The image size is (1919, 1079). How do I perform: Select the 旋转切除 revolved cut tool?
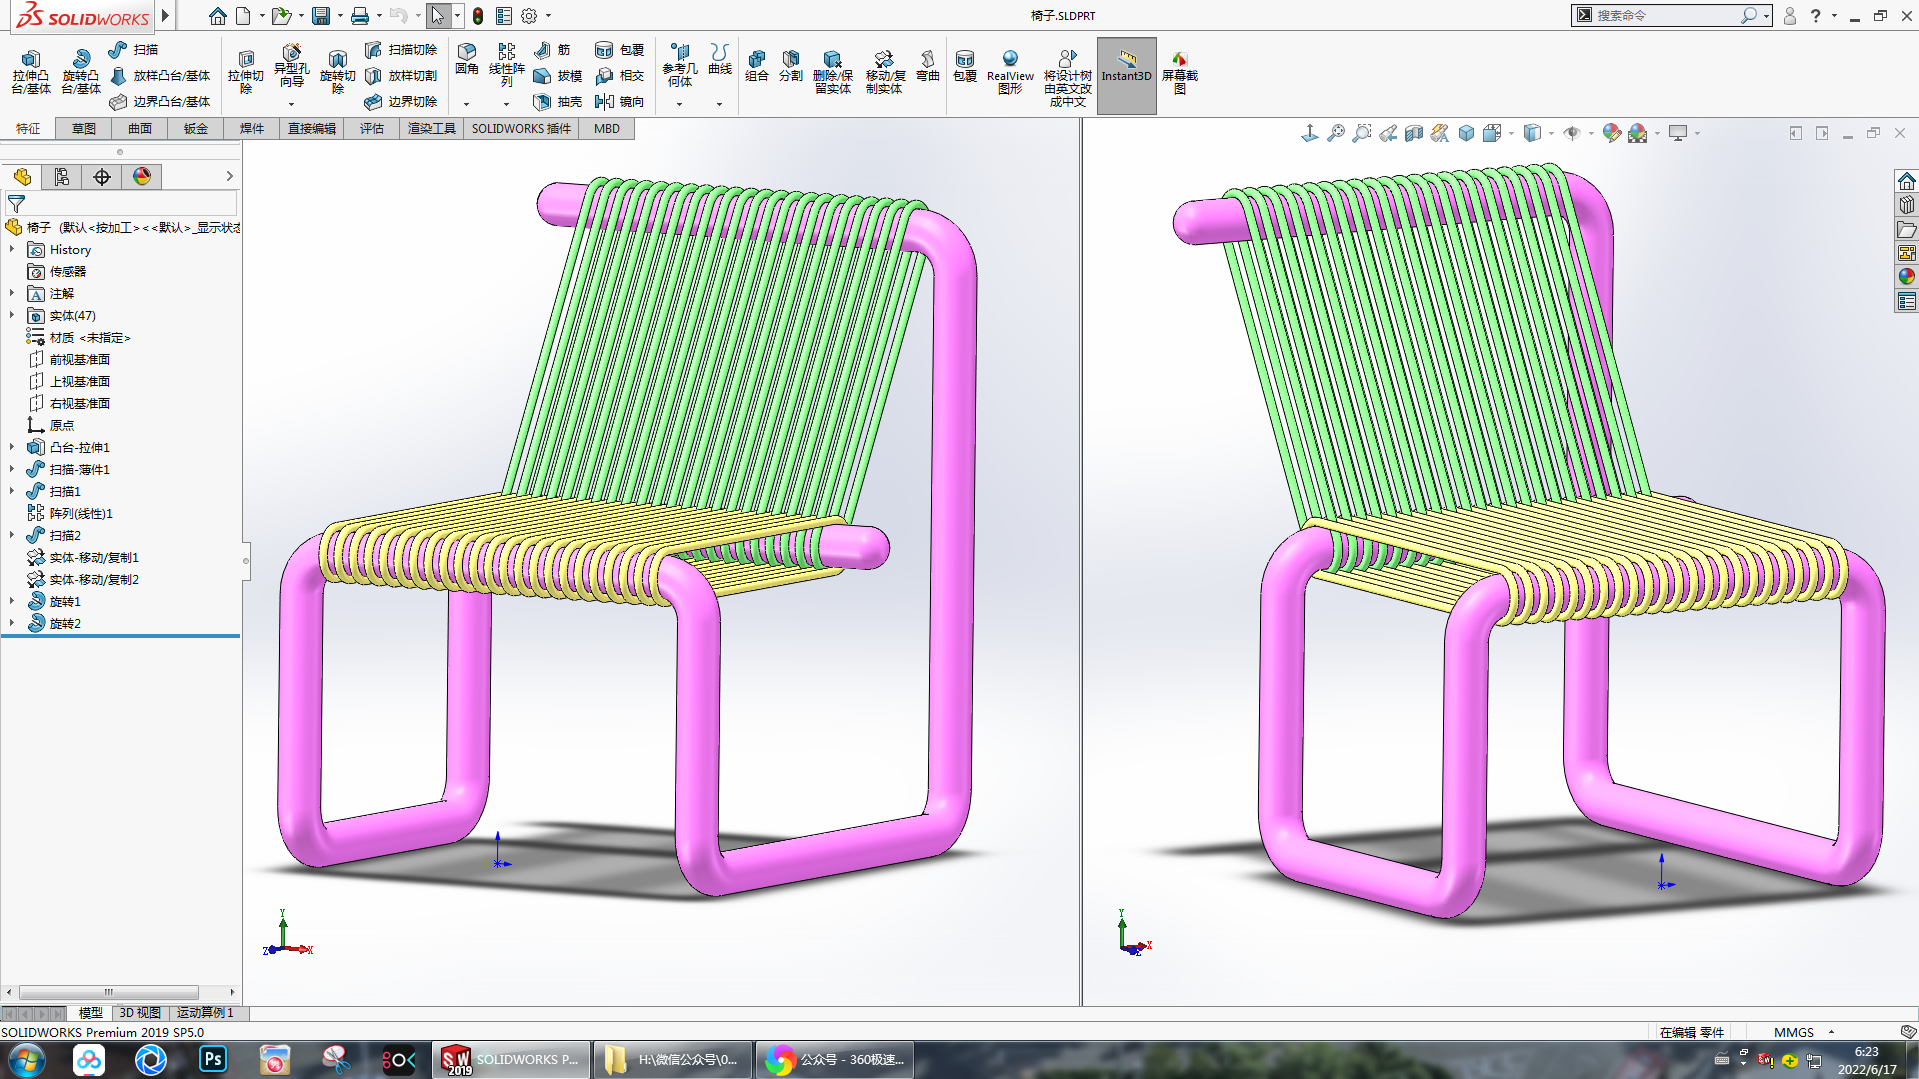click(338, 72)
